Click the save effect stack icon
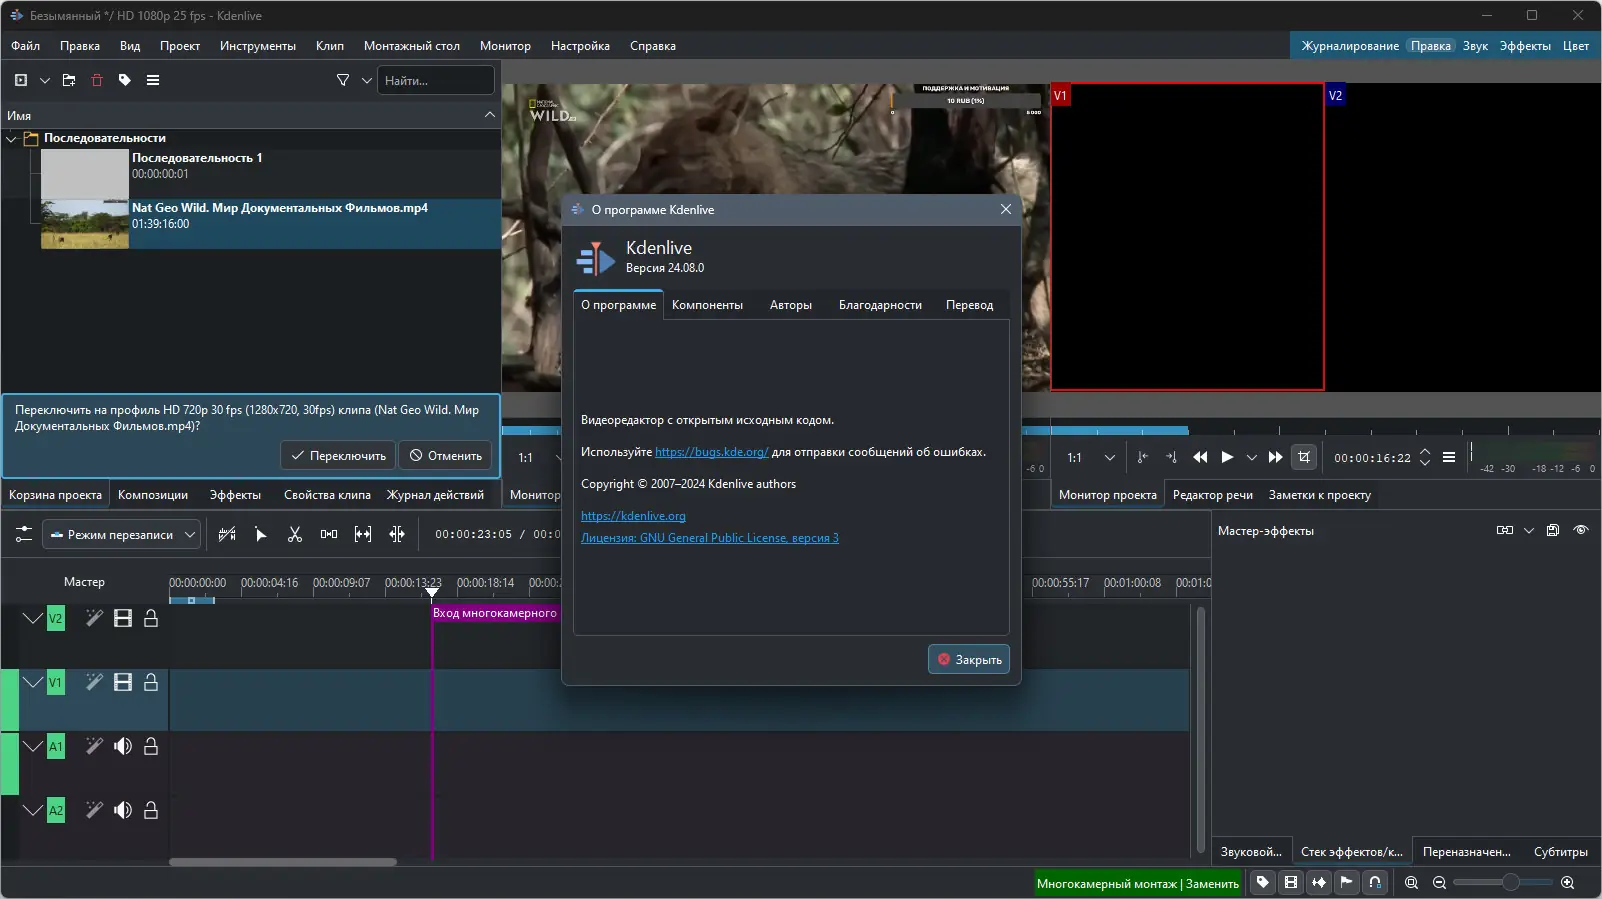Screen dimensions: 1602x899 coord(1552,530)
